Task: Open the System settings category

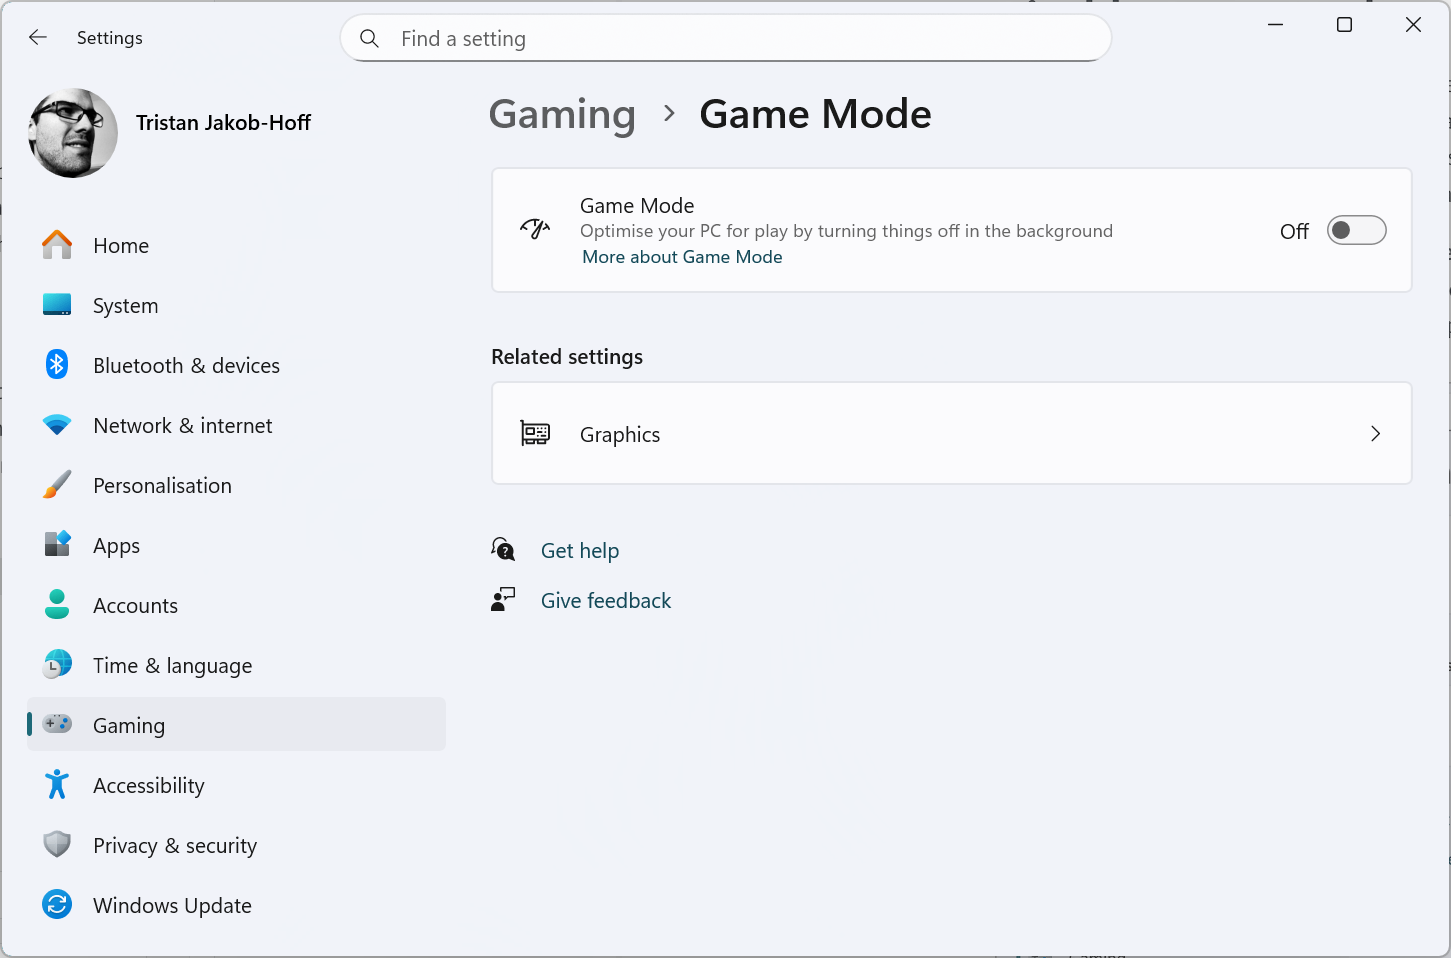Action: click(x=125, y=306)
